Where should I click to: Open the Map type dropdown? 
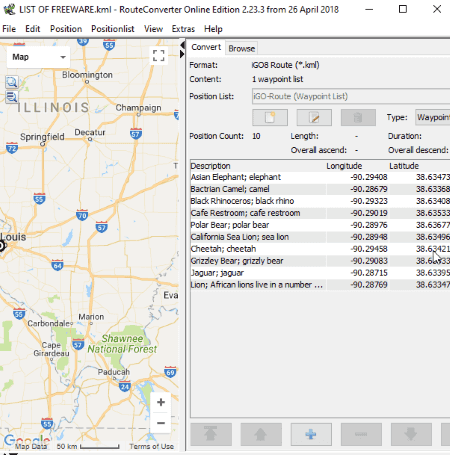point(38,57)
